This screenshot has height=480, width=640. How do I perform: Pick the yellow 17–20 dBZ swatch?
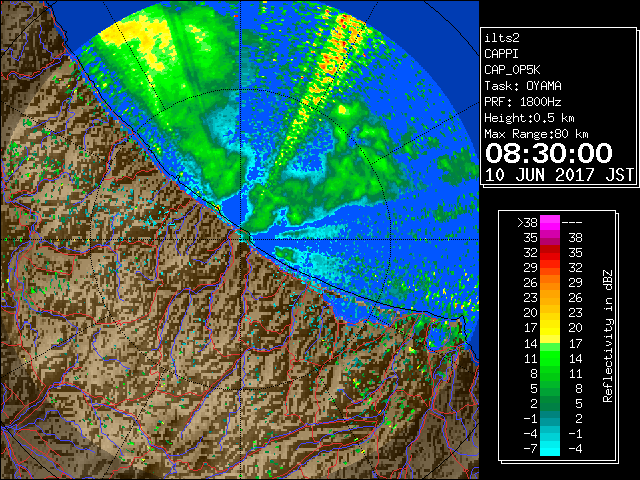click(550, 328)
